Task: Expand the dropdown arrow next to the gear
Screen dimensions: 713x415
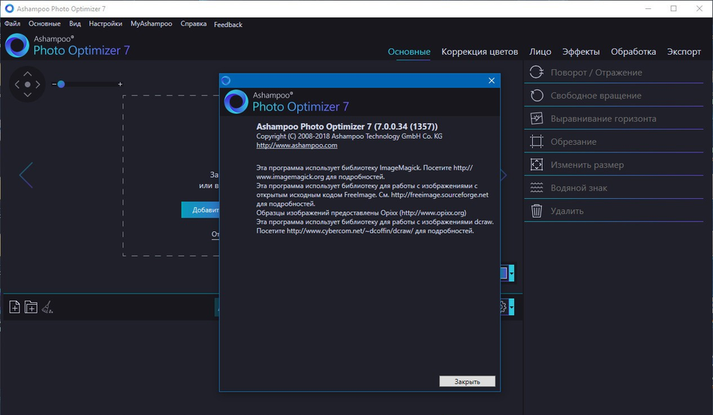Action: tap(512, 307)
